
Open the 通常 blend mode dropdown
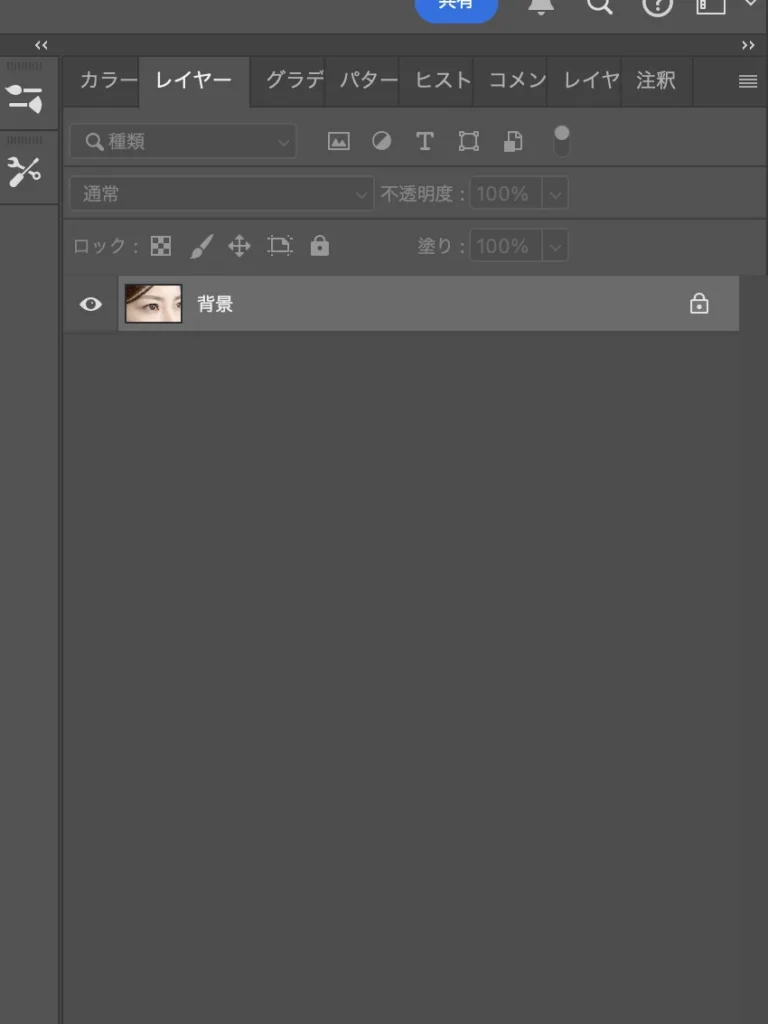[x=221, y=194]
